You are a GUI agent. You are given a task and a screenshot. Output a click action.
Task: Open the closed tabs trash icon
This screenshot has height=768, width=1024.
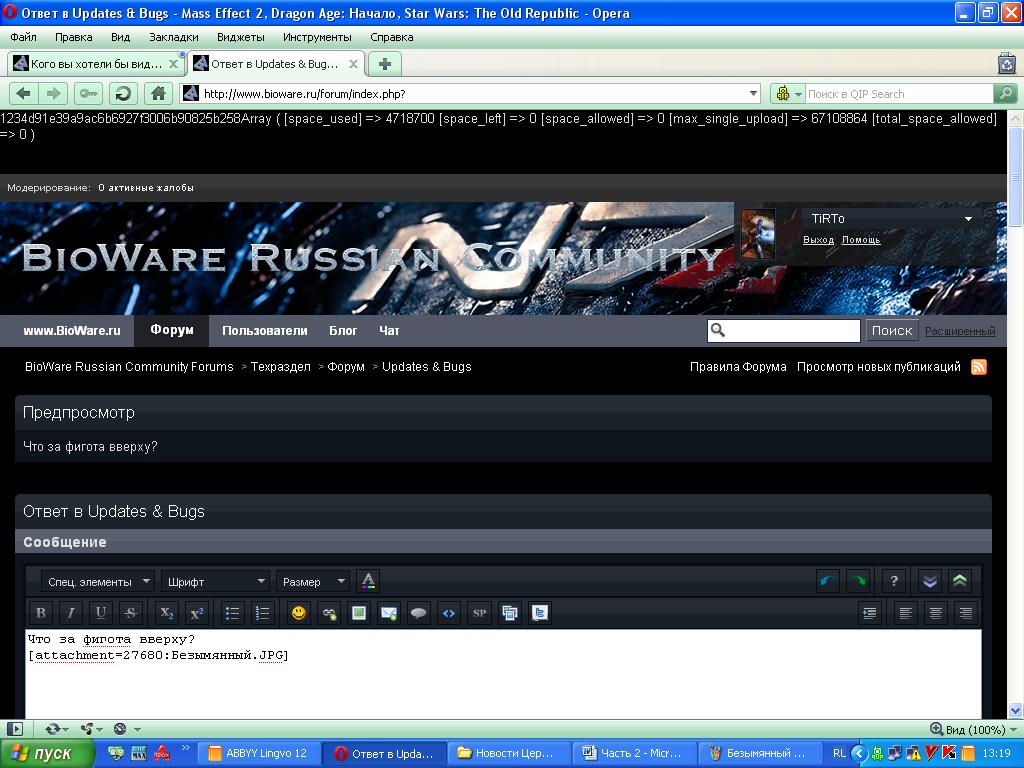point(1007,63)
